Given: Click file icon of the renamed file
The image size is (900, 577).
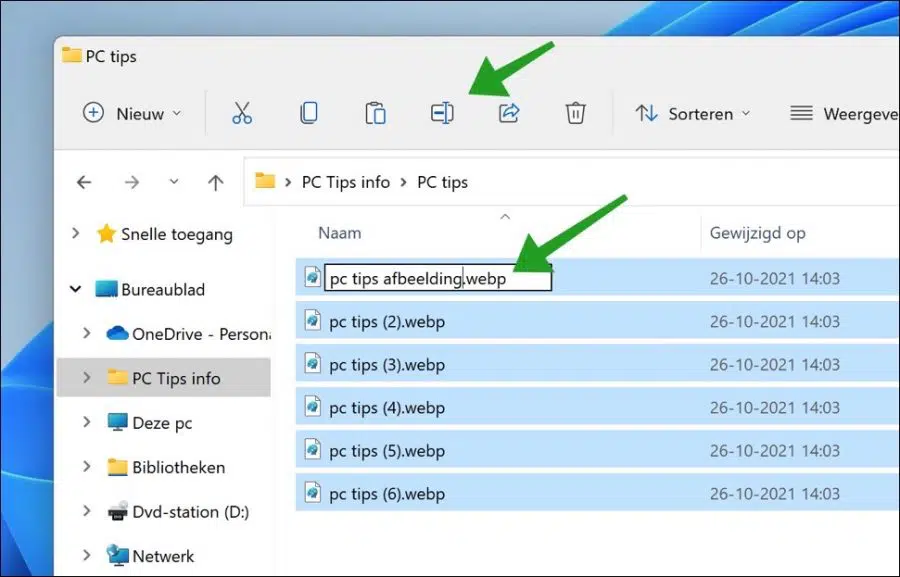Looking at the screenshot, I should tap(312, 277).
